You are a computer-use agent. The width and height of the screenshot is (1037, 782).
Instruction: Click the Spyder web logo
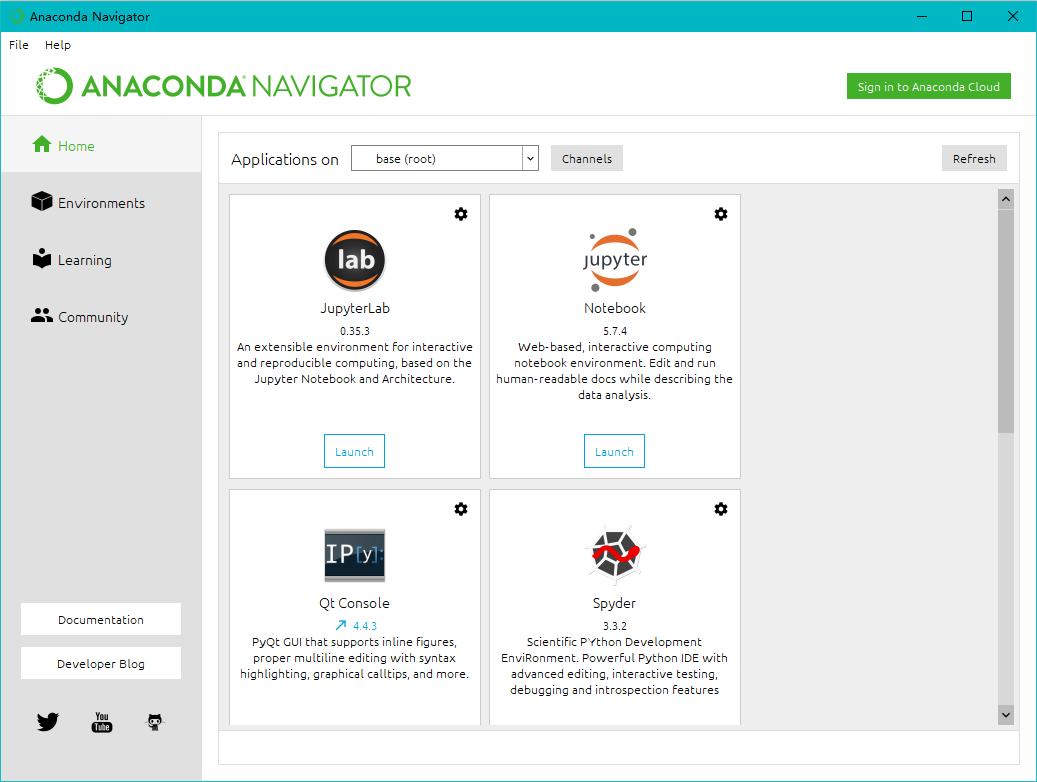tap(615, 555)
